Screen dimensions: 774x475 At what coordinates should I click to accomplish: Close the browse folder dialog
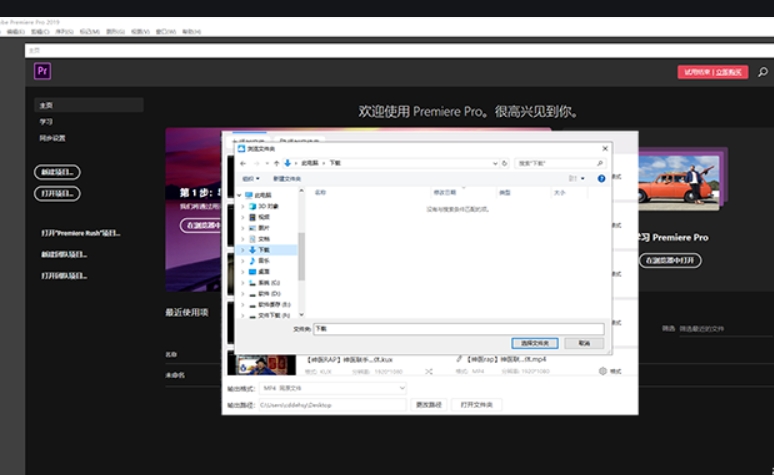(605, 149)
